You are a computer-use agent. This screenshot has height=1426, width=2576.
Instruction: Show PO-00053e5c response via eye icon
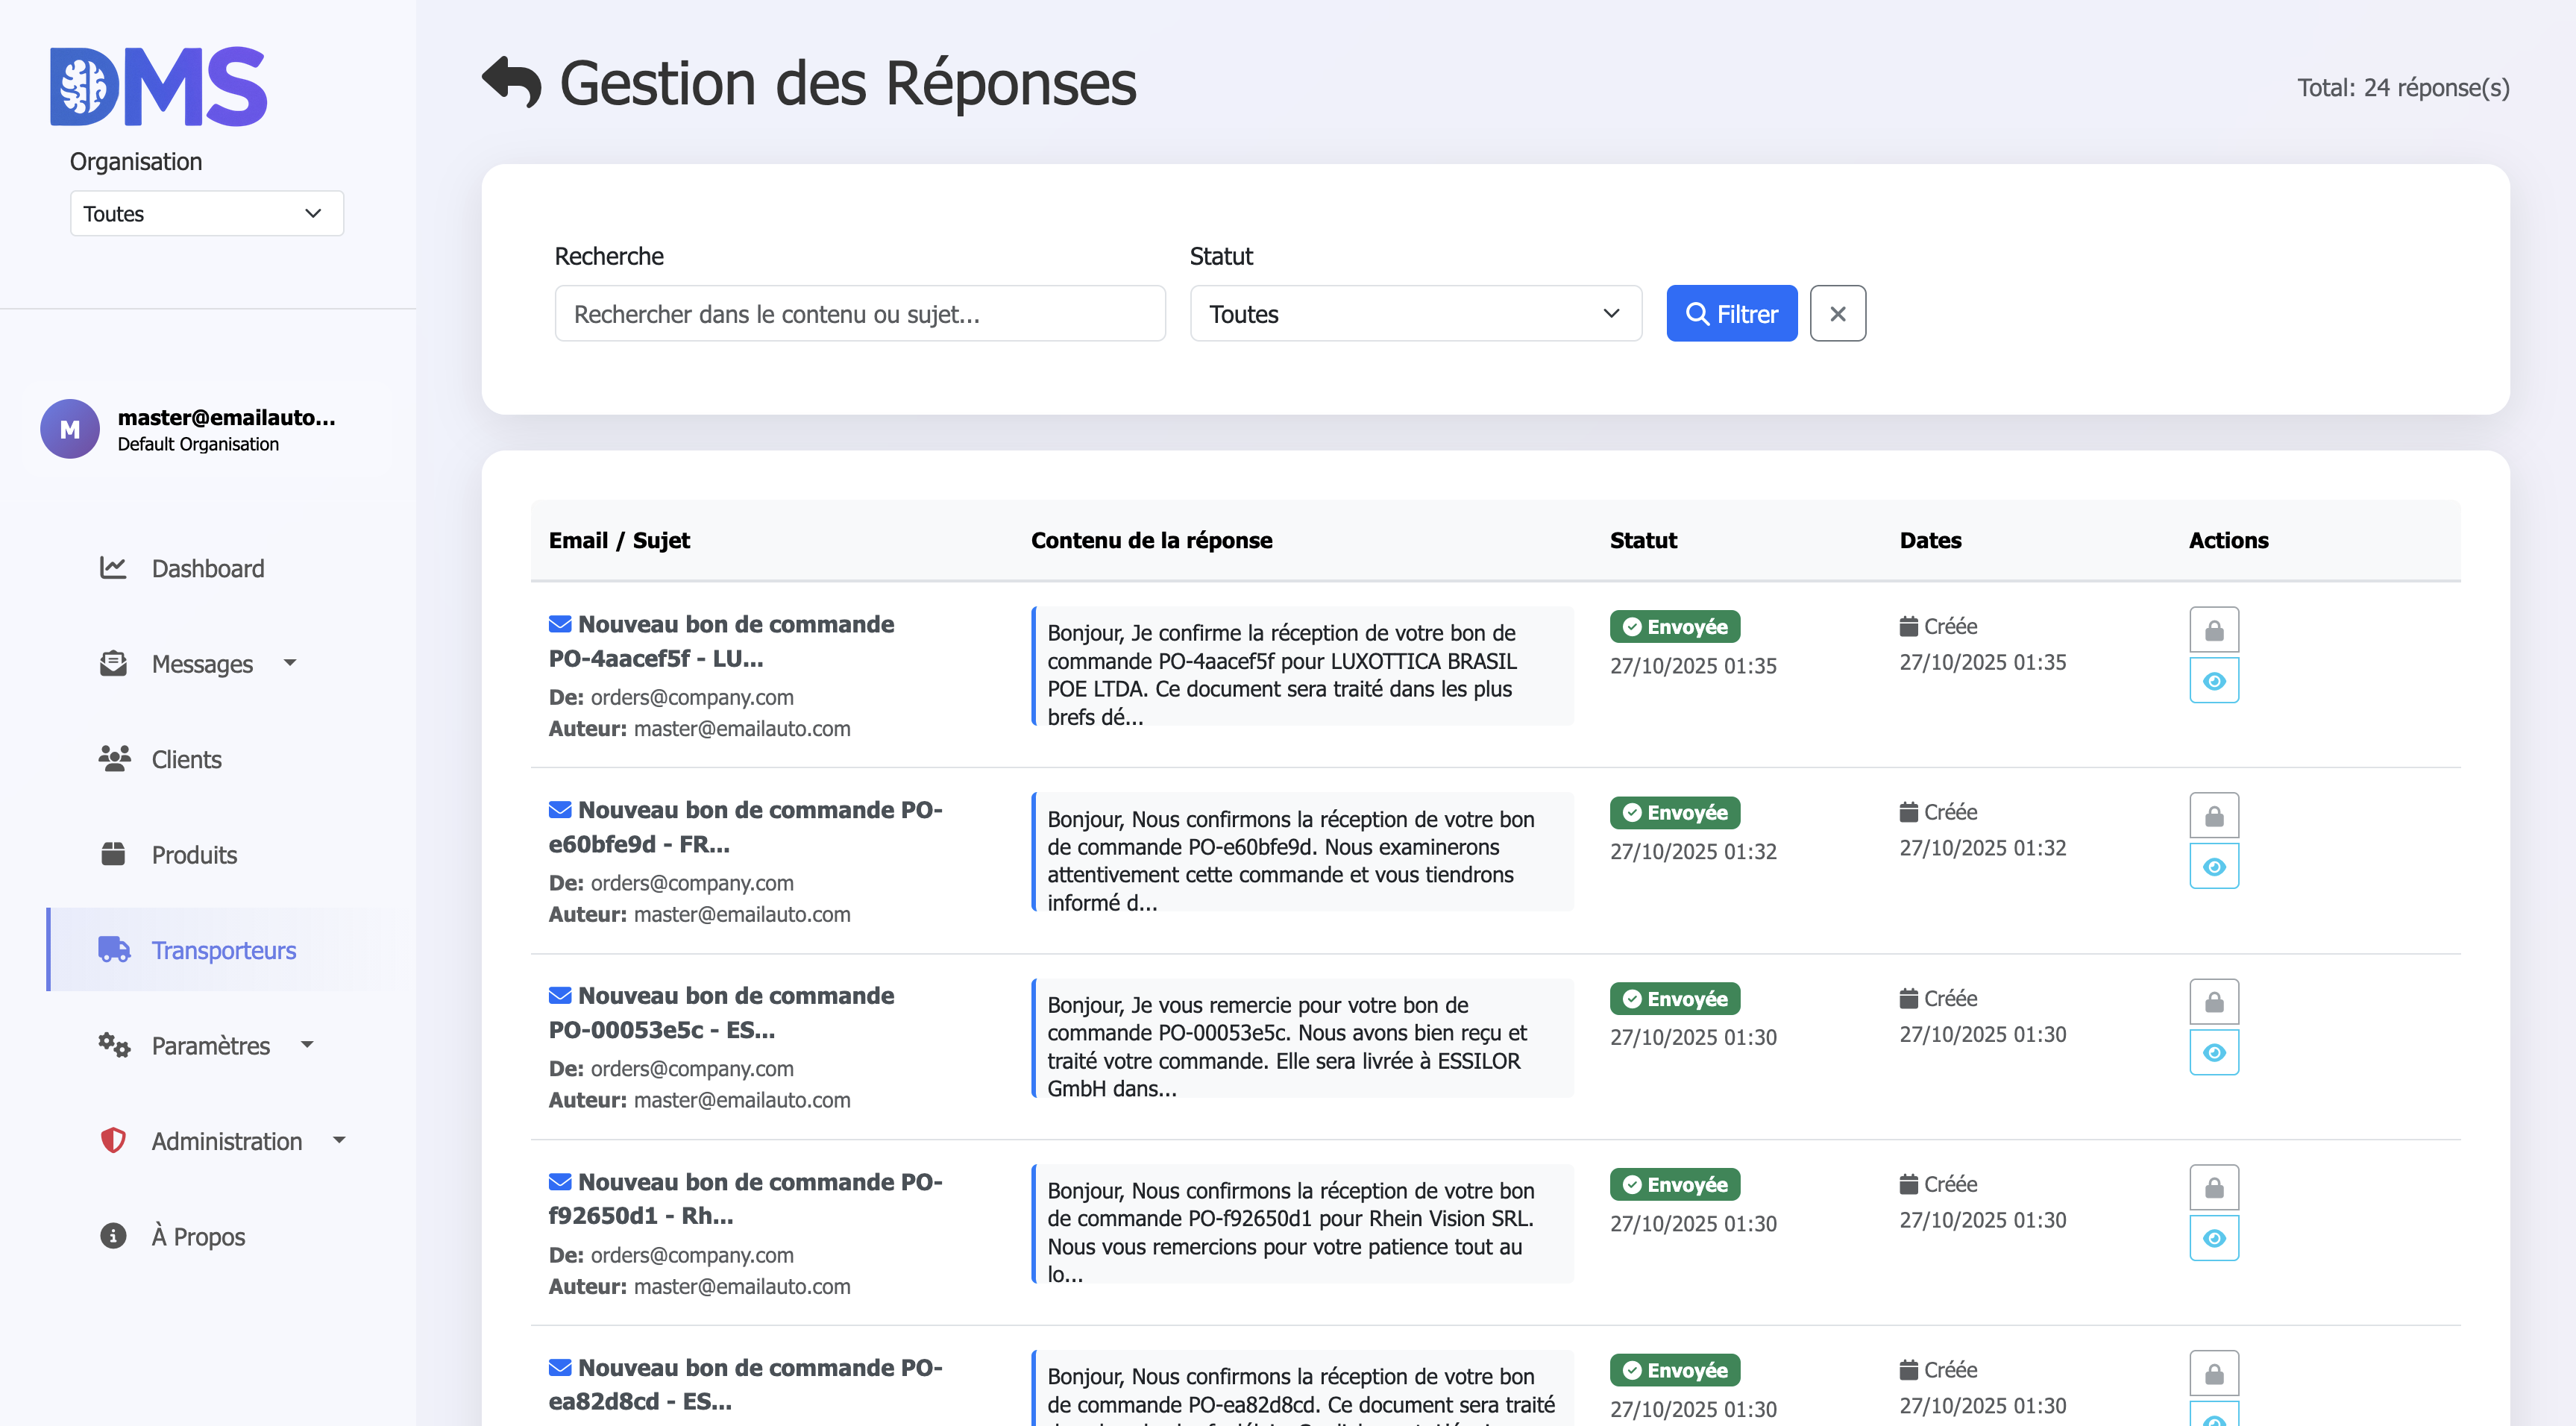point(2213,1053)
